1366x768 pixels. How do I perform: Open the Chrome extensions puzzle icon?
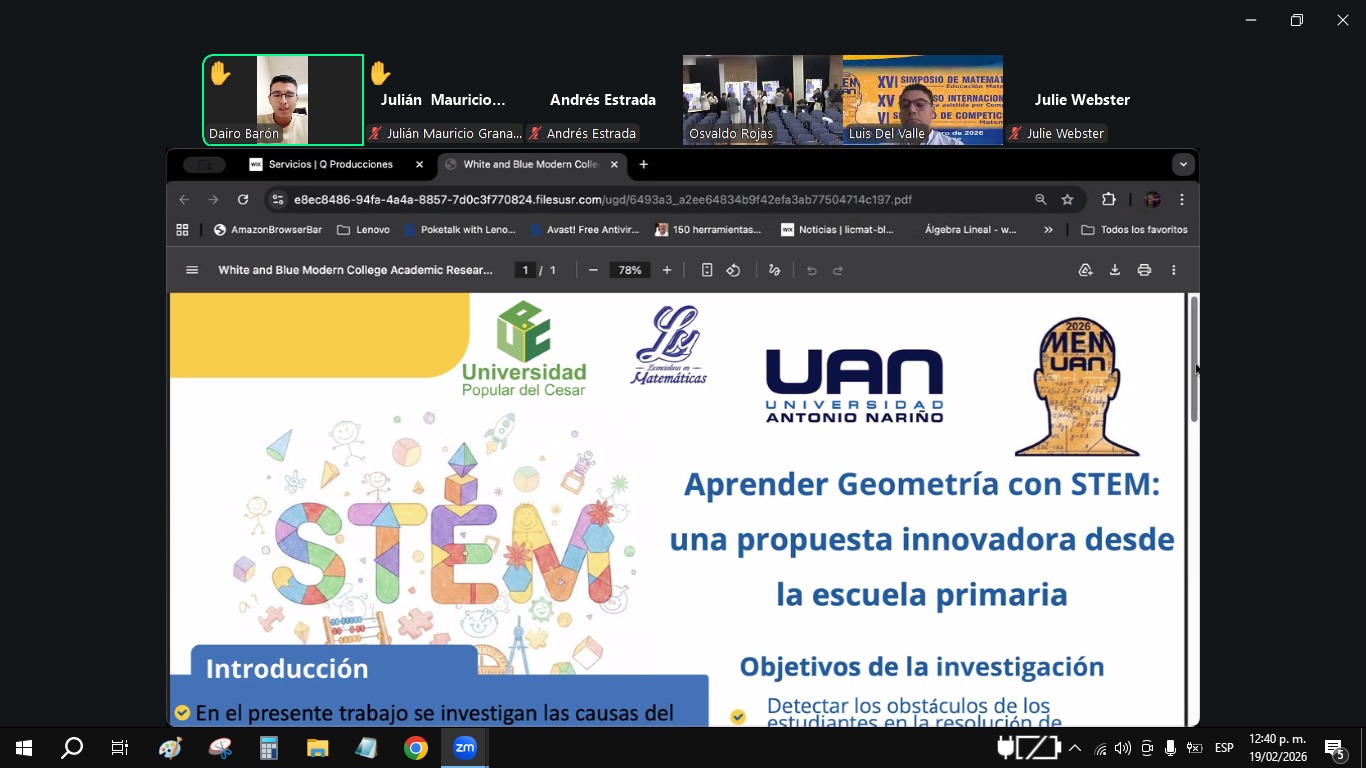click(x=1108, y=199)
